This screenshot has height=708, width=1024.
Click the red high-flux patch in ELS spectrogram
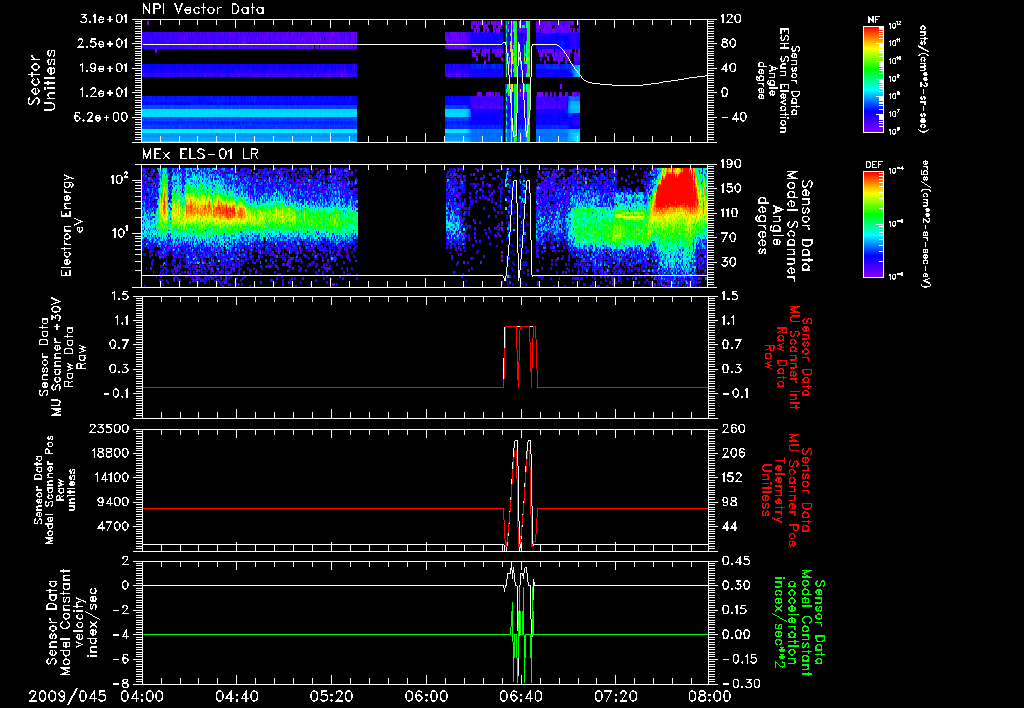click(x=678, y=191)
